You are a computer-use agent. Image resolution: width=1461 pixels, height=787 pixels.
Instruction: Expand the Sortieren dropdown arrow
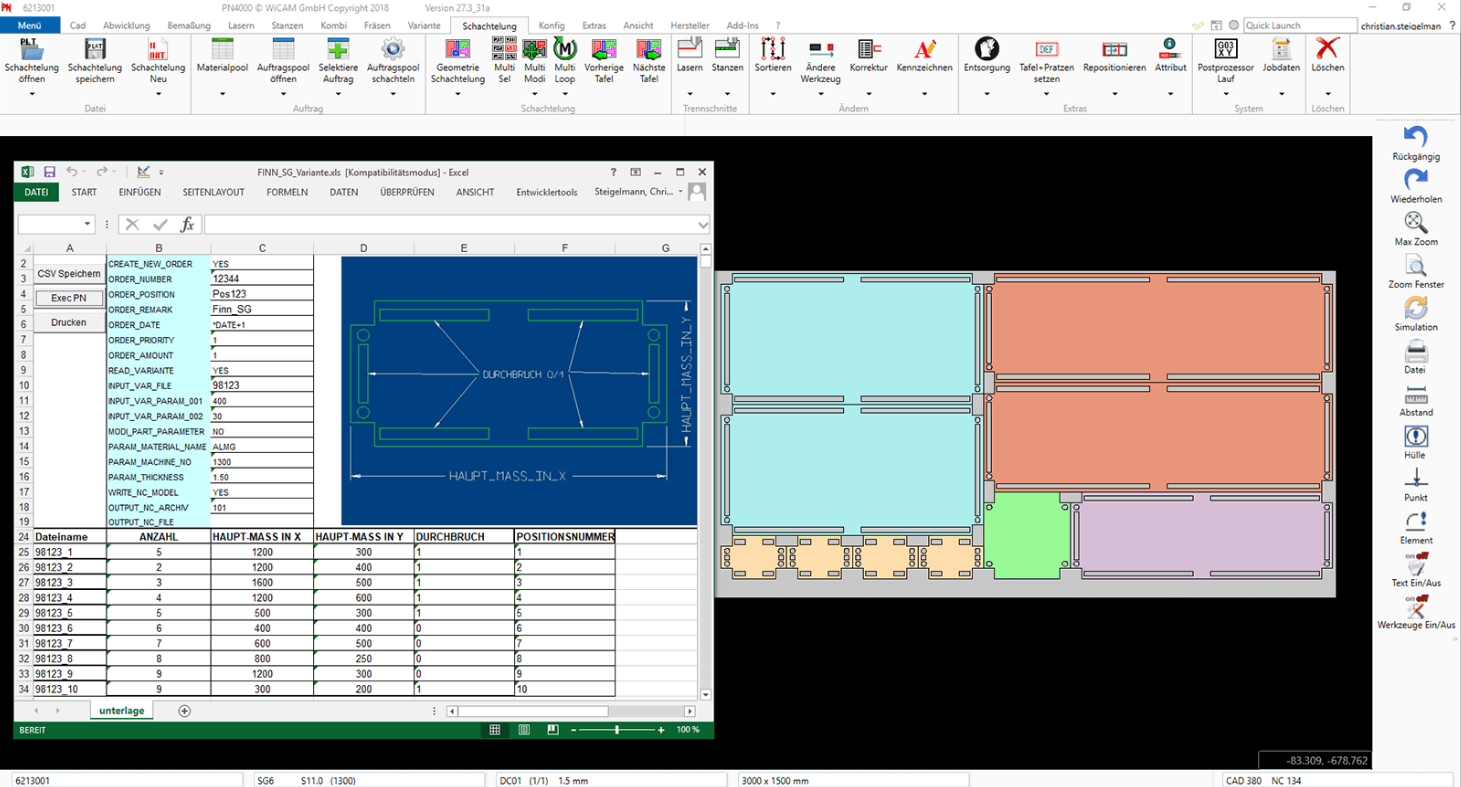(773, 95)
